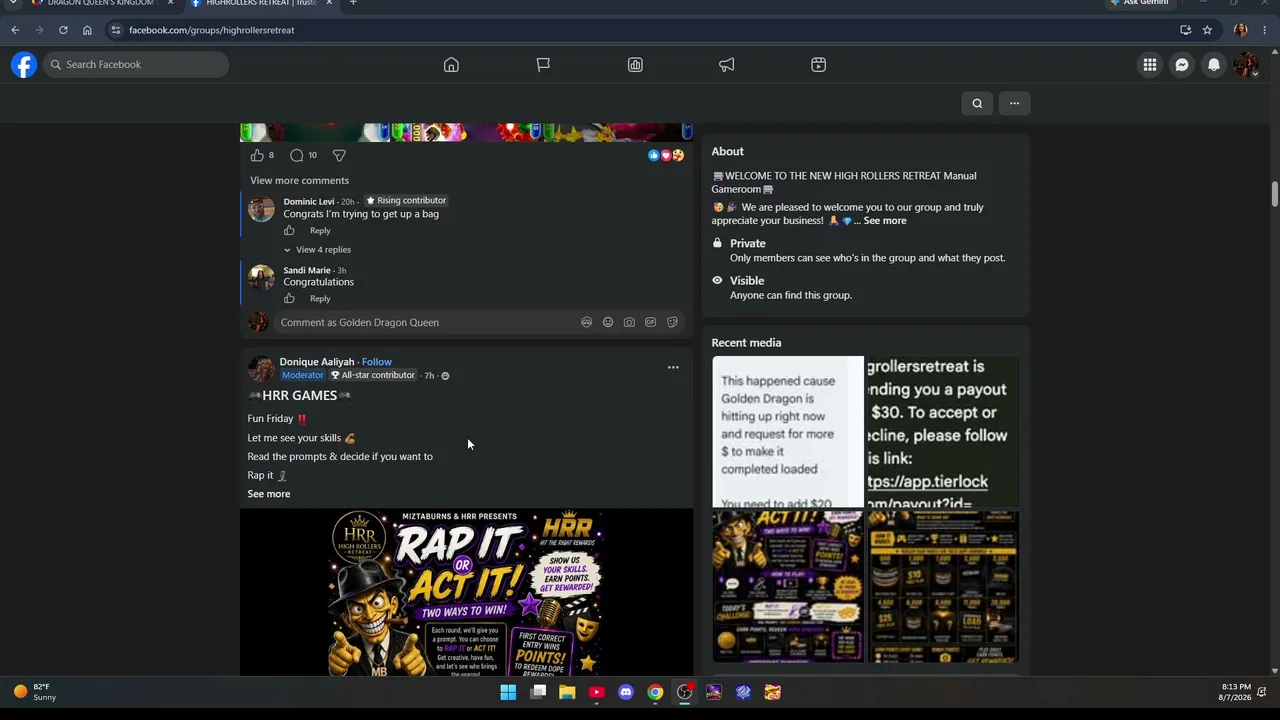Viewport: 1280px width, 720px height.
Task: Click the address bar URL
Action: coord(212,30)
